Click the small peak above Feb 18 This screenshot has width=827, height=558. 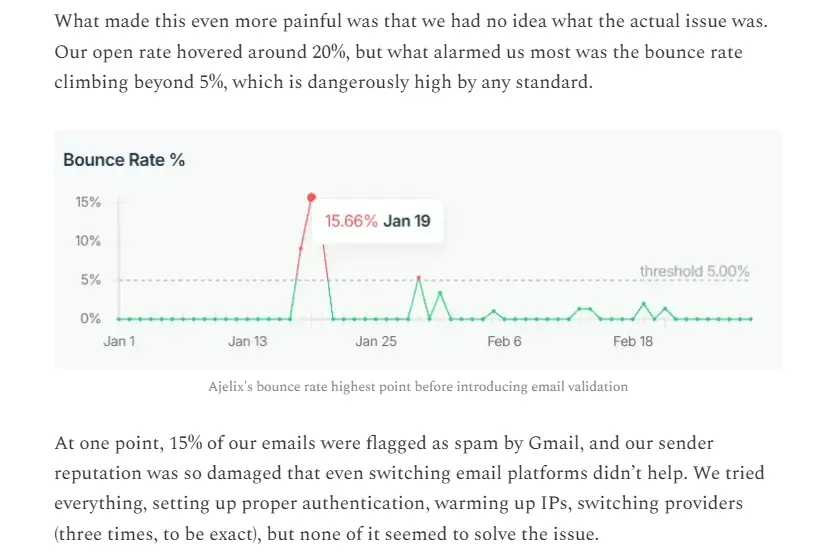tap(643, 304)
